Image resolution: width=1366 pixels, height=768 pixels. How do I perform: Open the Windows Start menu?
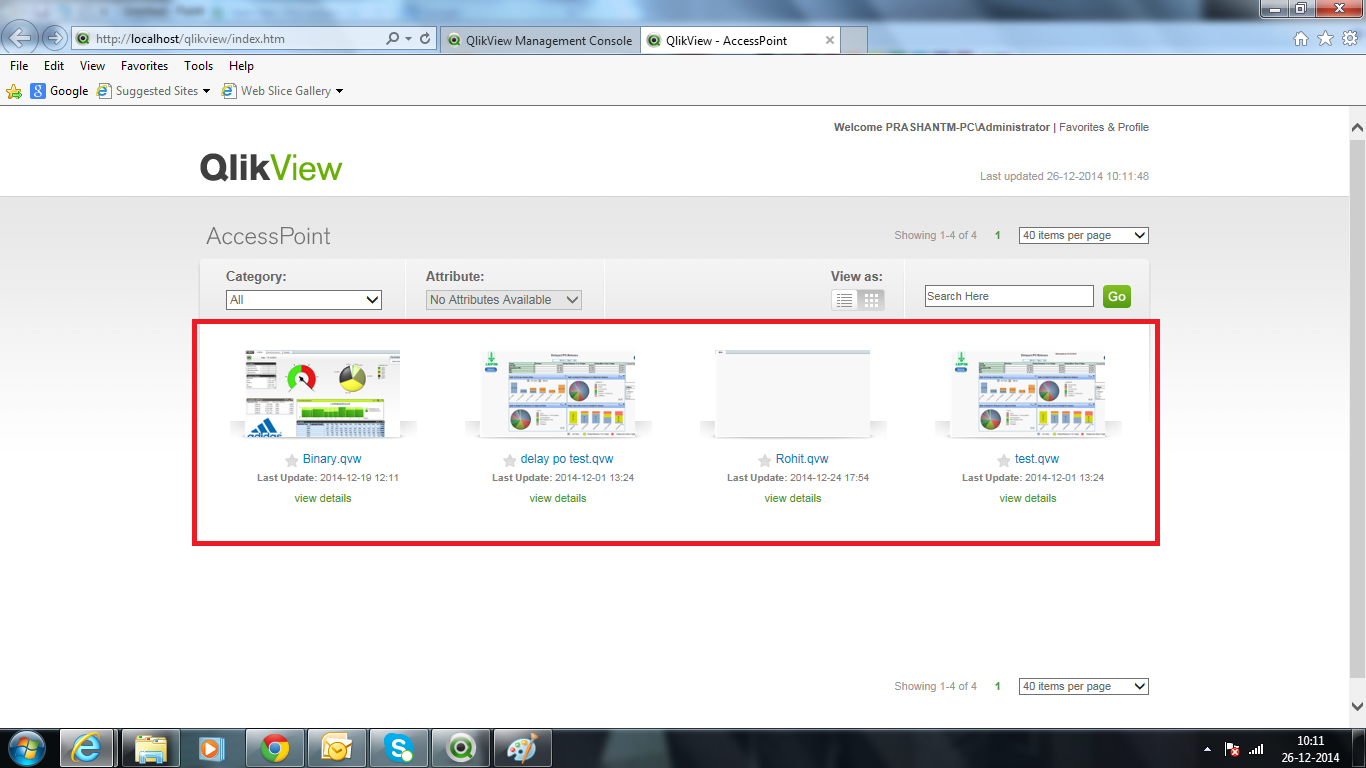pos(26,748)
